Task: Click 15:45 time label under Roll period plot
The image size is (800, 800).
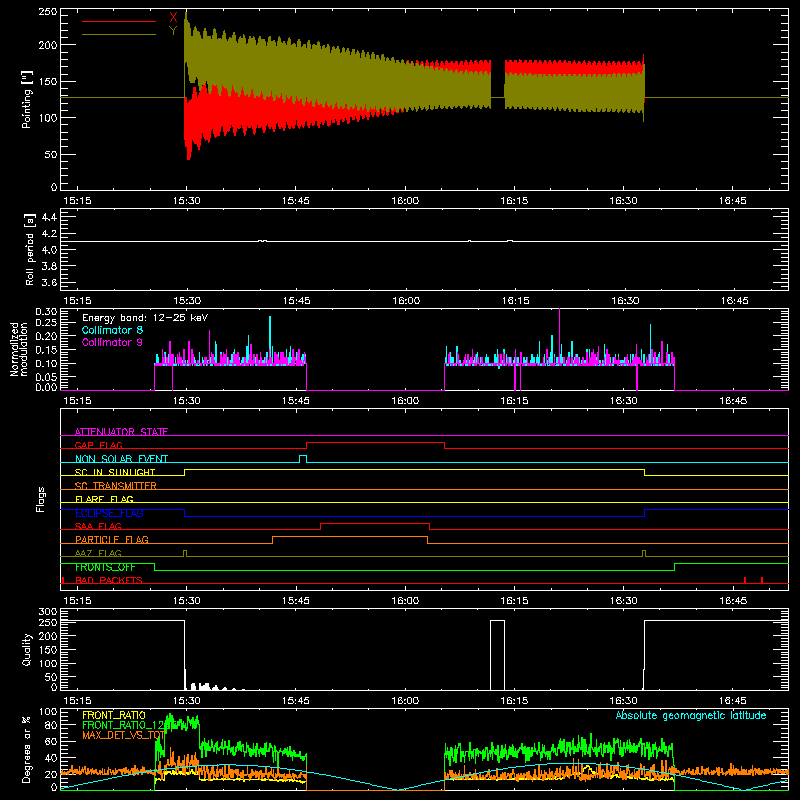Action: pyautogui.click(x=296, y=301)
